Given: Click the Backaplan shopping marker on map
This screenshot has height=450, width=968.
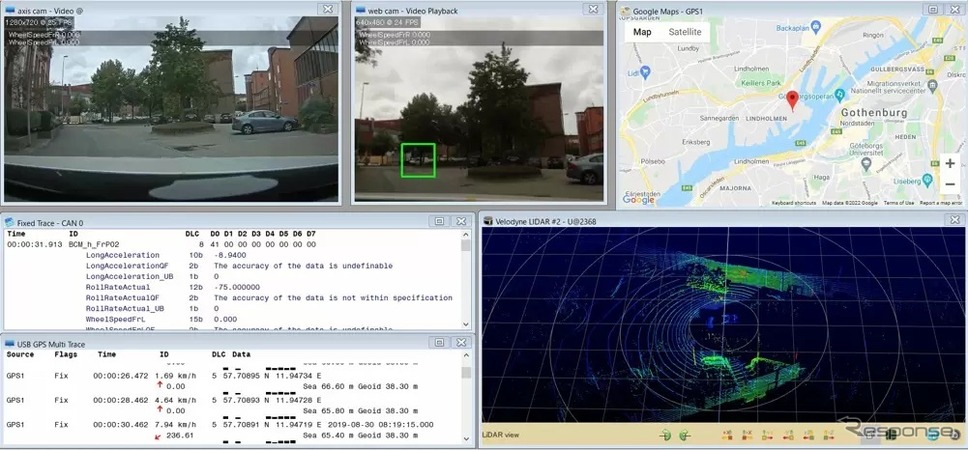Looking at the screenshot, I should click(x=816, y=25).
